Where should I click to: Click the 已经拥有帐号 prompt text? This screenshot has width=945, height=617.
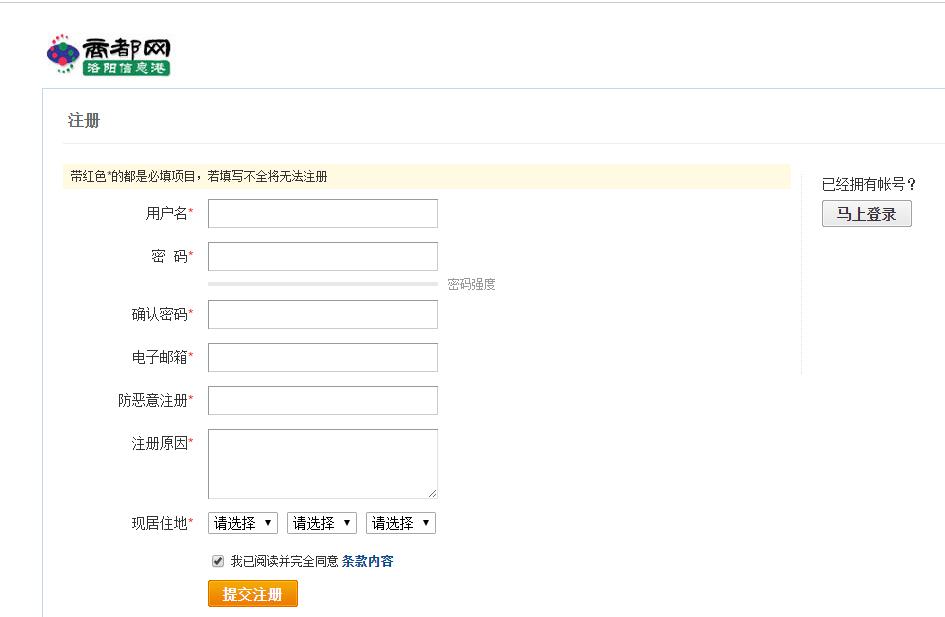(866, 182)
